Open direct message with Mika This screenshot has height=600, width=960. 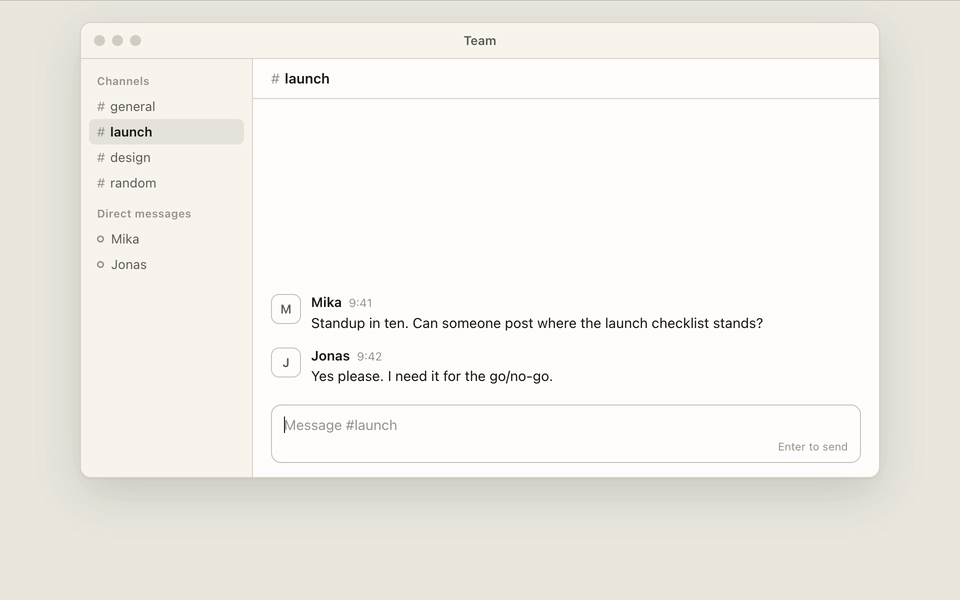166,239
